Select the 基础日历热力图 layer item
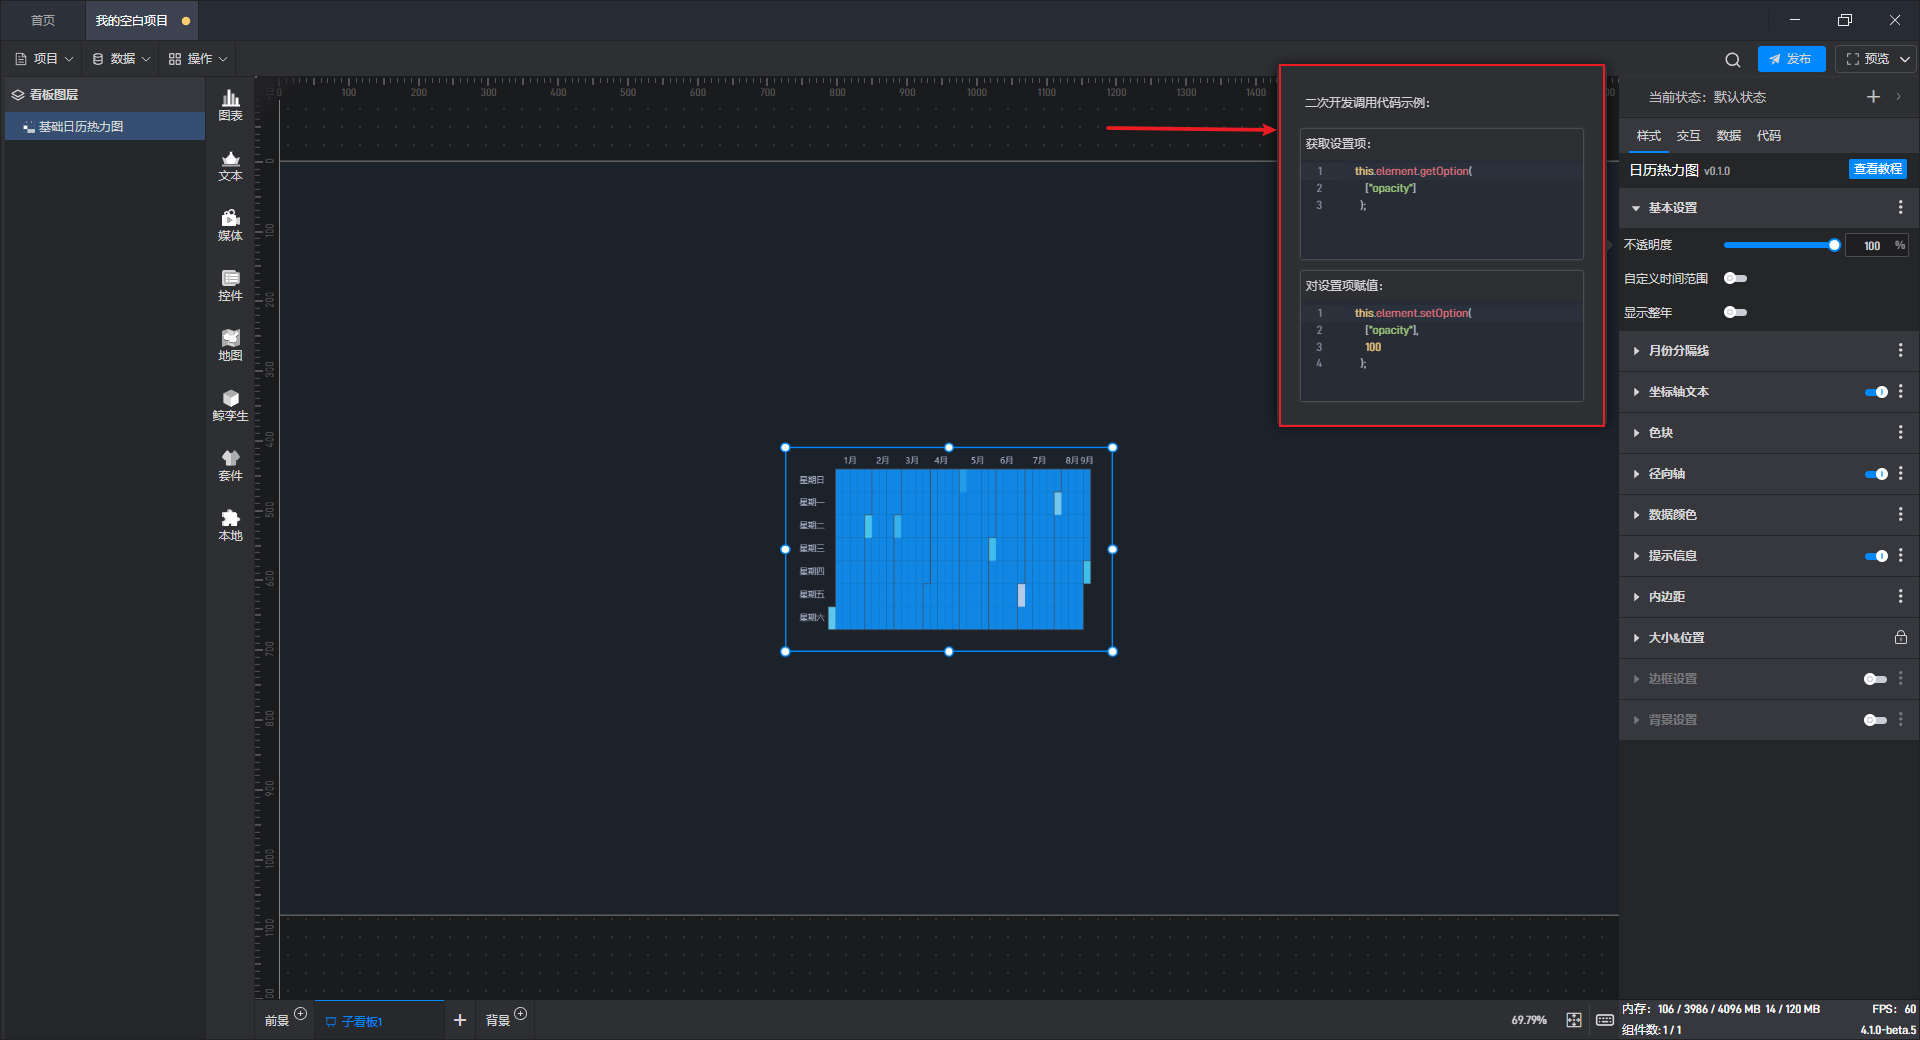 81,127
